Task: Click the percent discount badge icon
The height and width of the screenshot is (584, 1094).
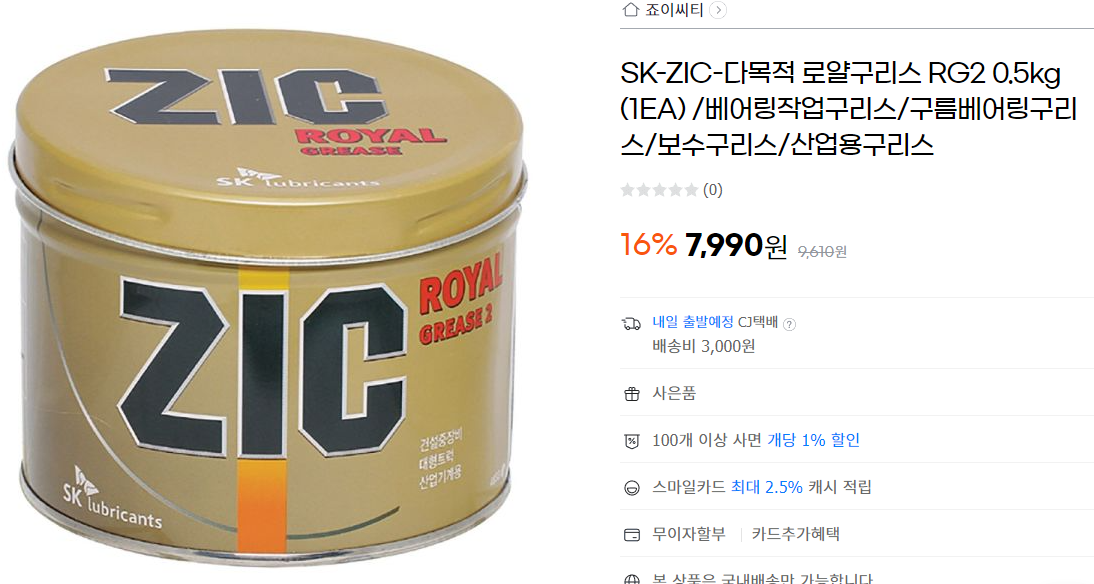Action: pos(631,441)
